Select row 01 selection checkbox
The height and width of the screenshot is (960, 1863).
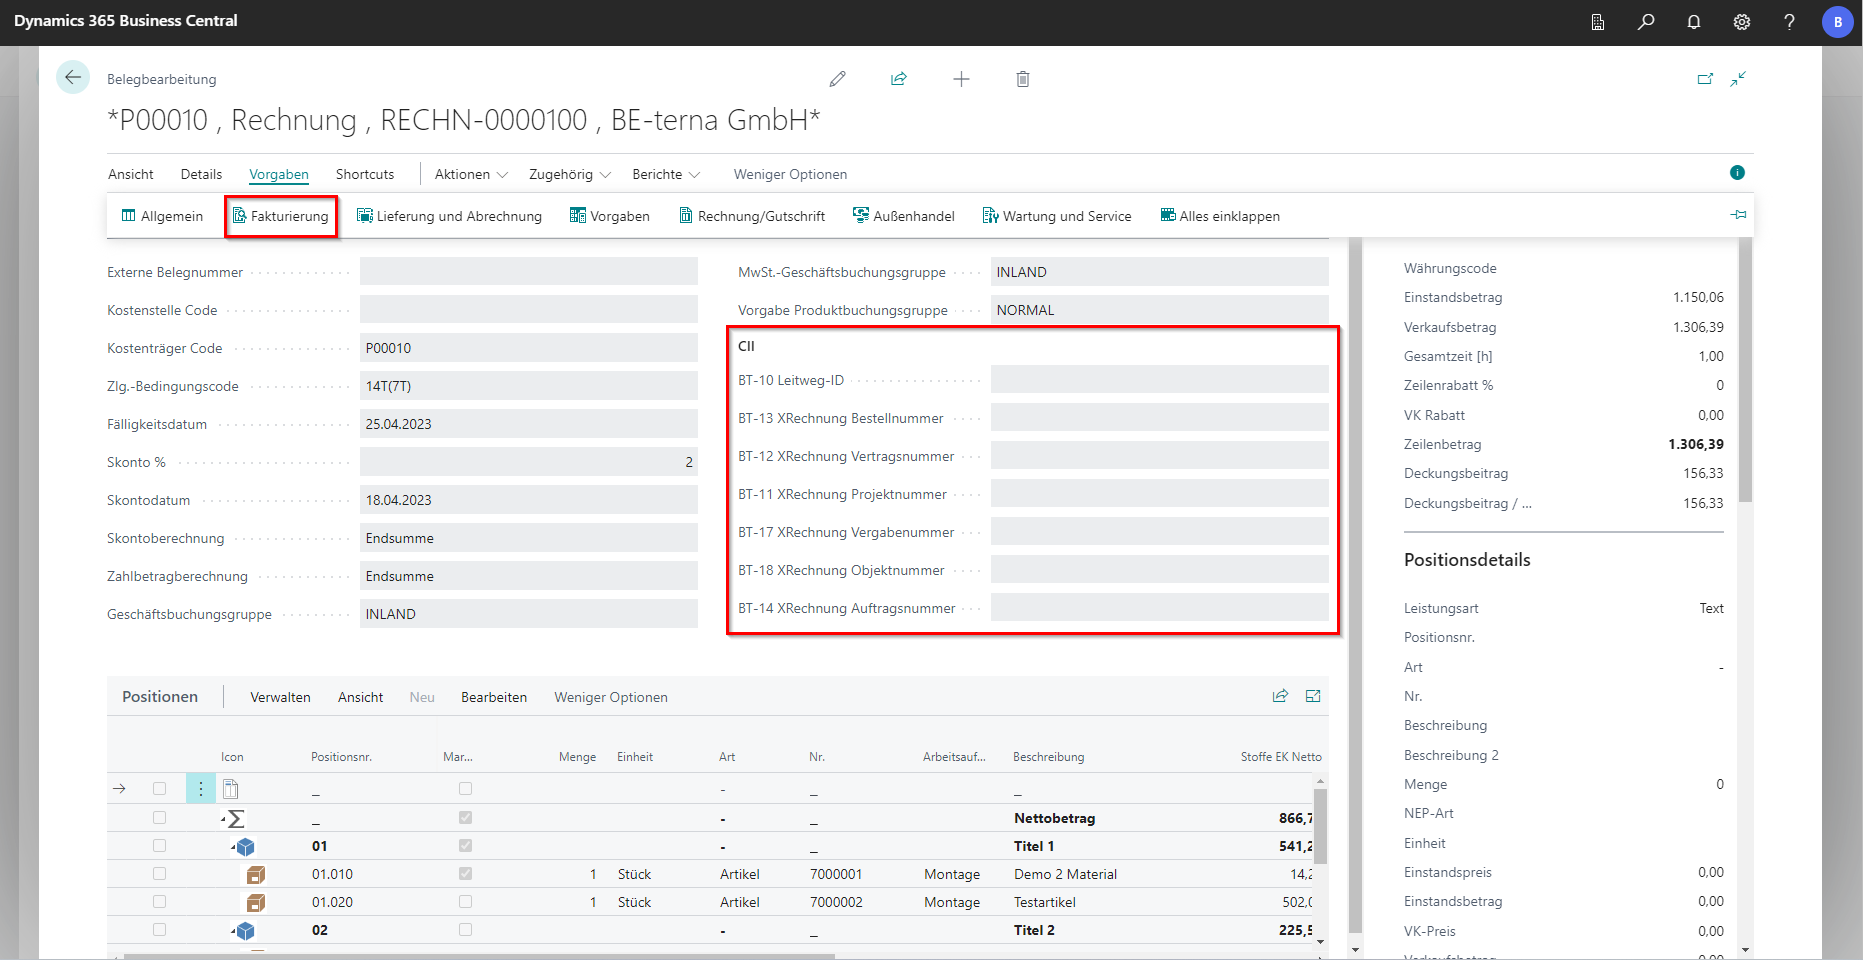click(159, 846)
